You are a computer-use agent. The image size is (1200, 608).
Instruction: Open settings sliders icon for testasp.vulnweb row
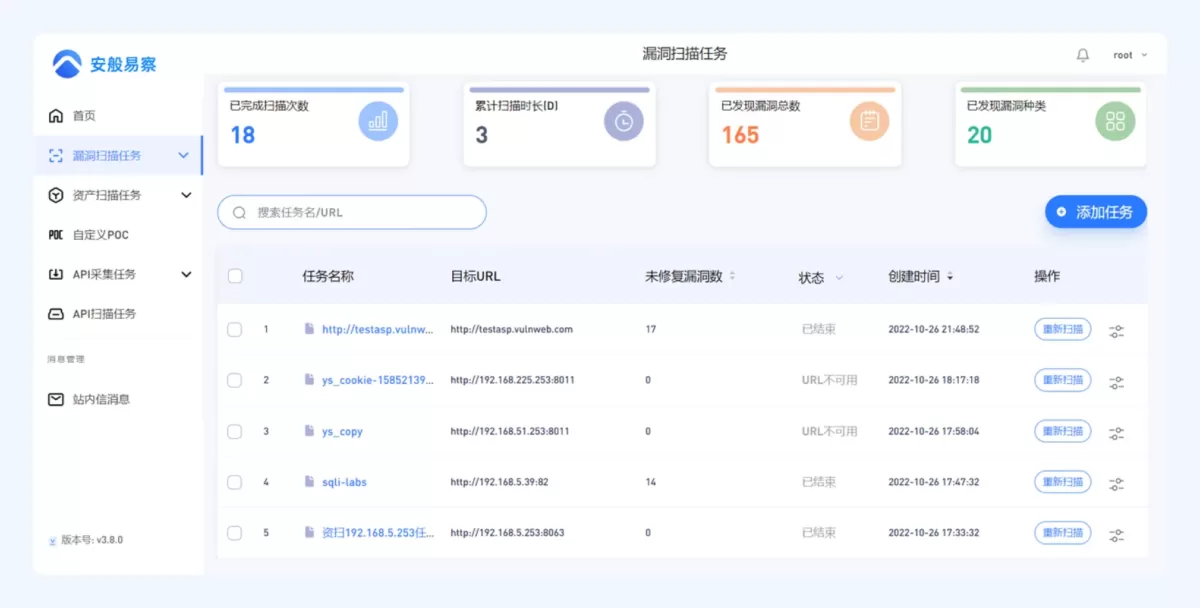point(1117,331)
